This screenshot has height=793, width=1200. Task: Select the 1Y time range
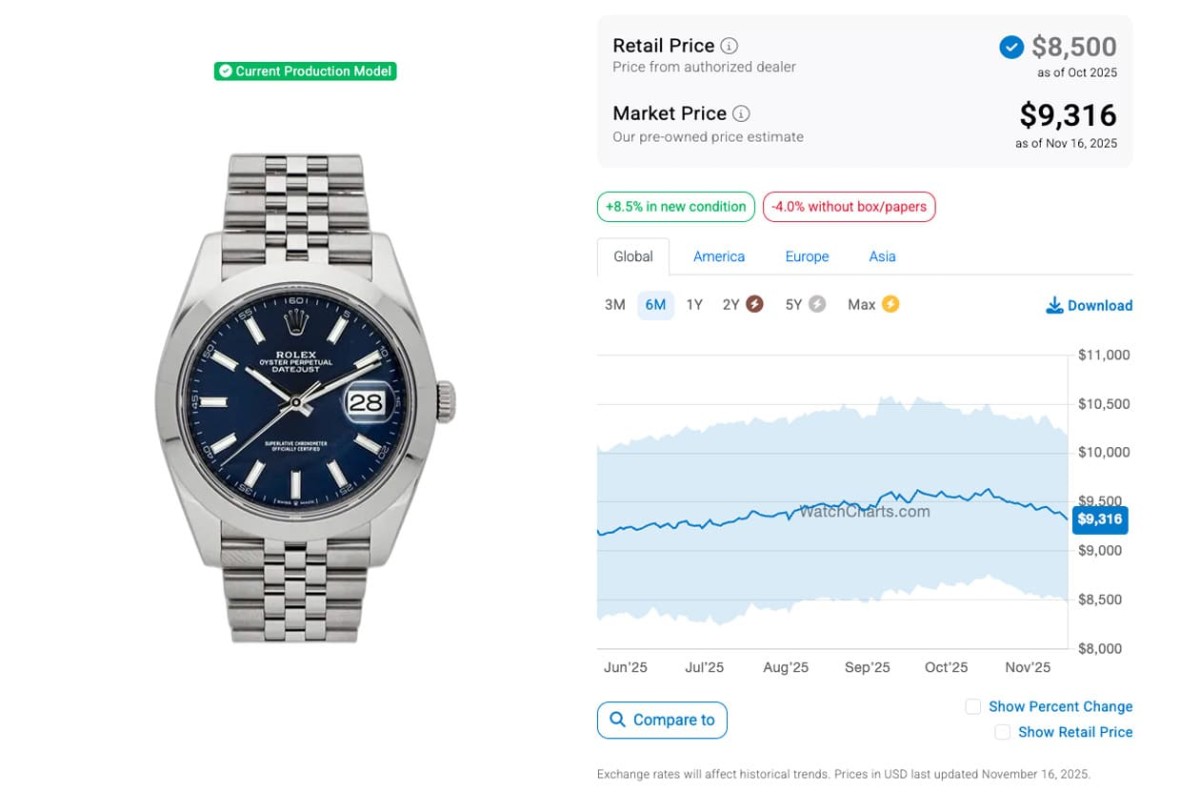694,305
